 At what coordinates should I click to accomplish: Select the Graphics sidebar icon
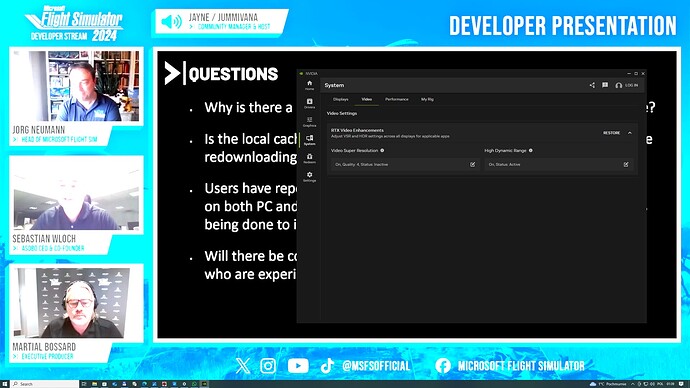point(309,122)
